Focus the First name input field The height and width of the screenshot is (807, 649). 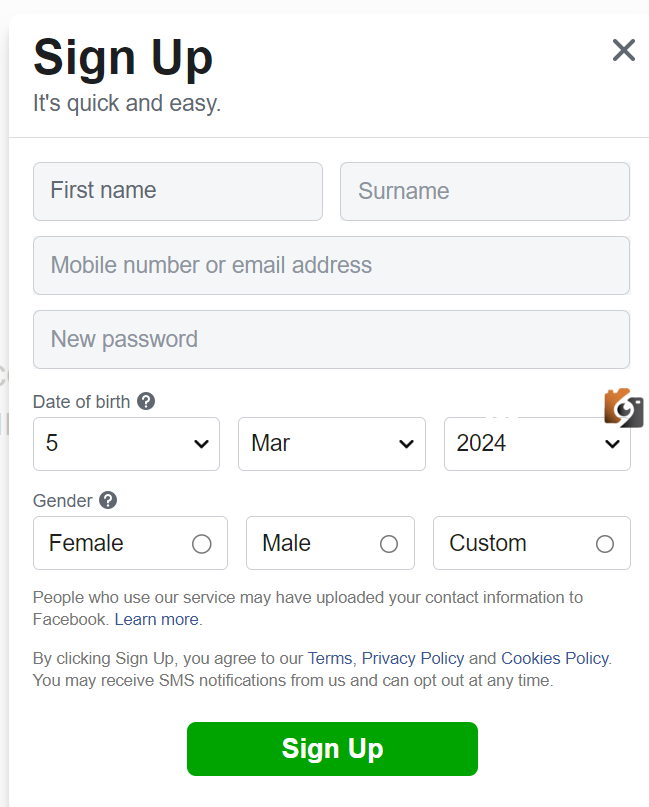(178, 191)
